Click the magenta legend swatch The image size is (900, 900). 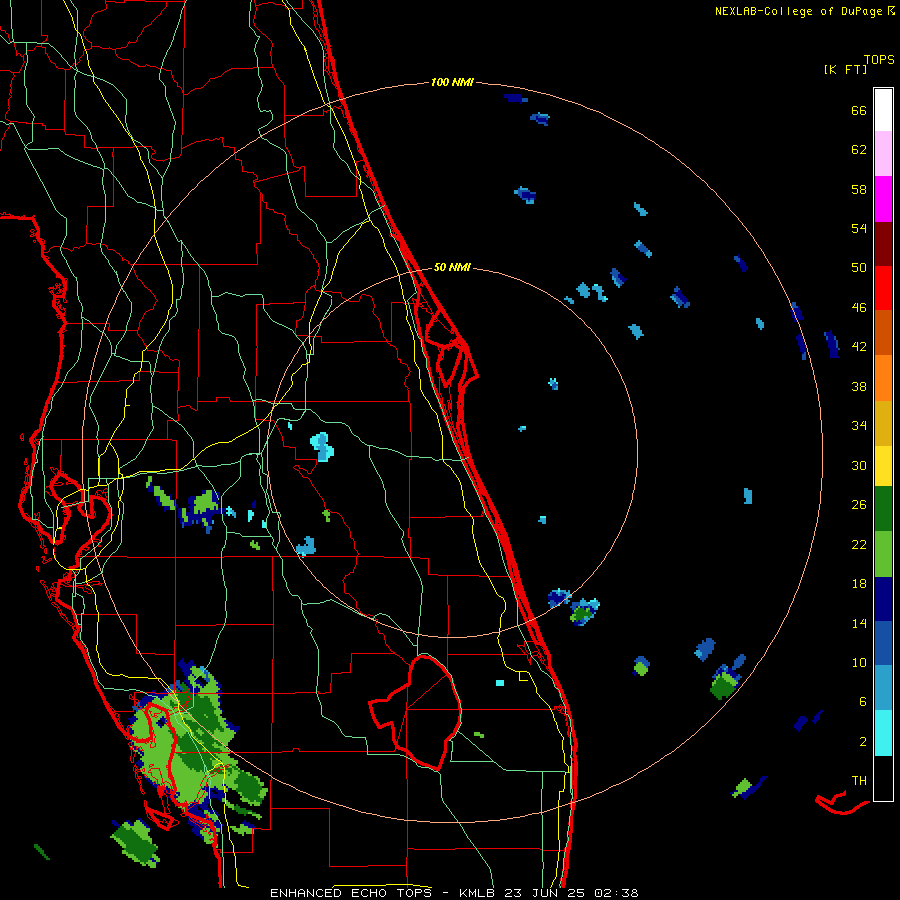point(883,199)
